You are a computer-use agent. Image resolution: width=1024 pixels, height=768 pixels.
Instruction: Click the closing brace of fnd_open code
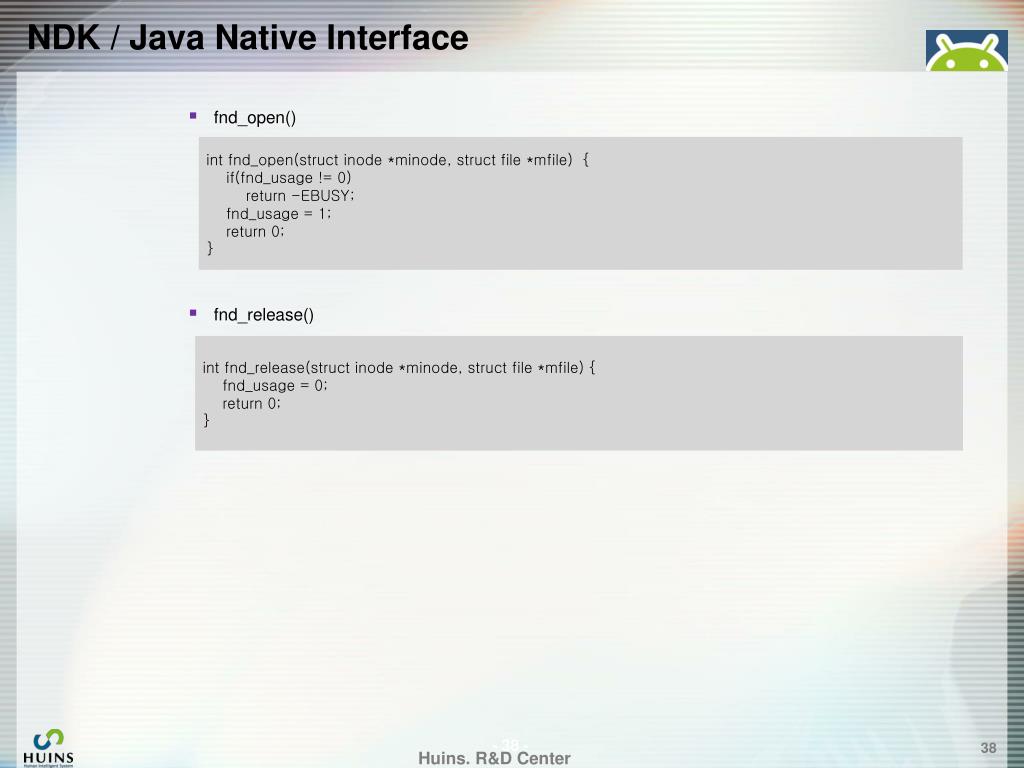pyautogui.click(x=210, y=248)
